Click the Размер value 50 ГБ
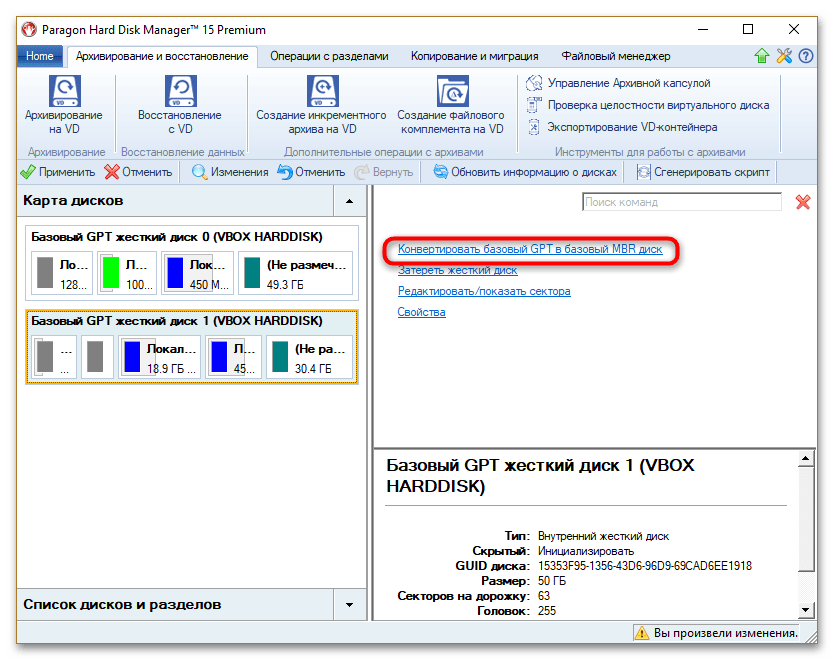 (x=552, y=581)
